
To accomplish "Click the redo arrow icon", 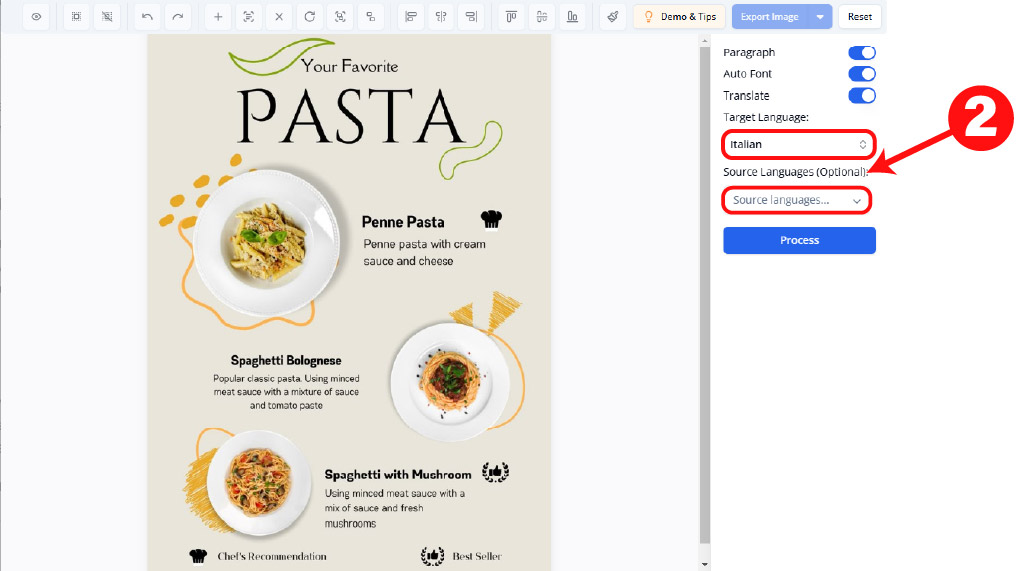I will click(x=177, y=17).
